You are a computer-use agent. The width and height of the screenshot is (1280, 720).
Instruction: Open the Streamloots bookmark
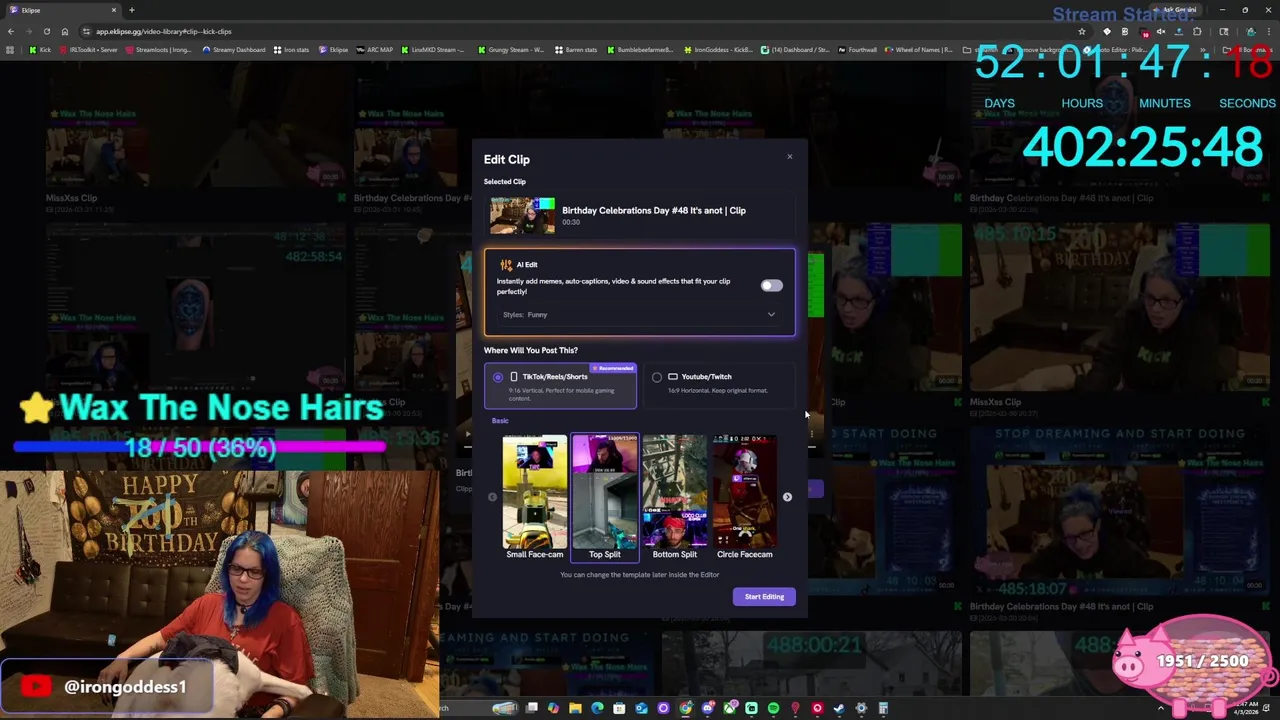[159, 50]
